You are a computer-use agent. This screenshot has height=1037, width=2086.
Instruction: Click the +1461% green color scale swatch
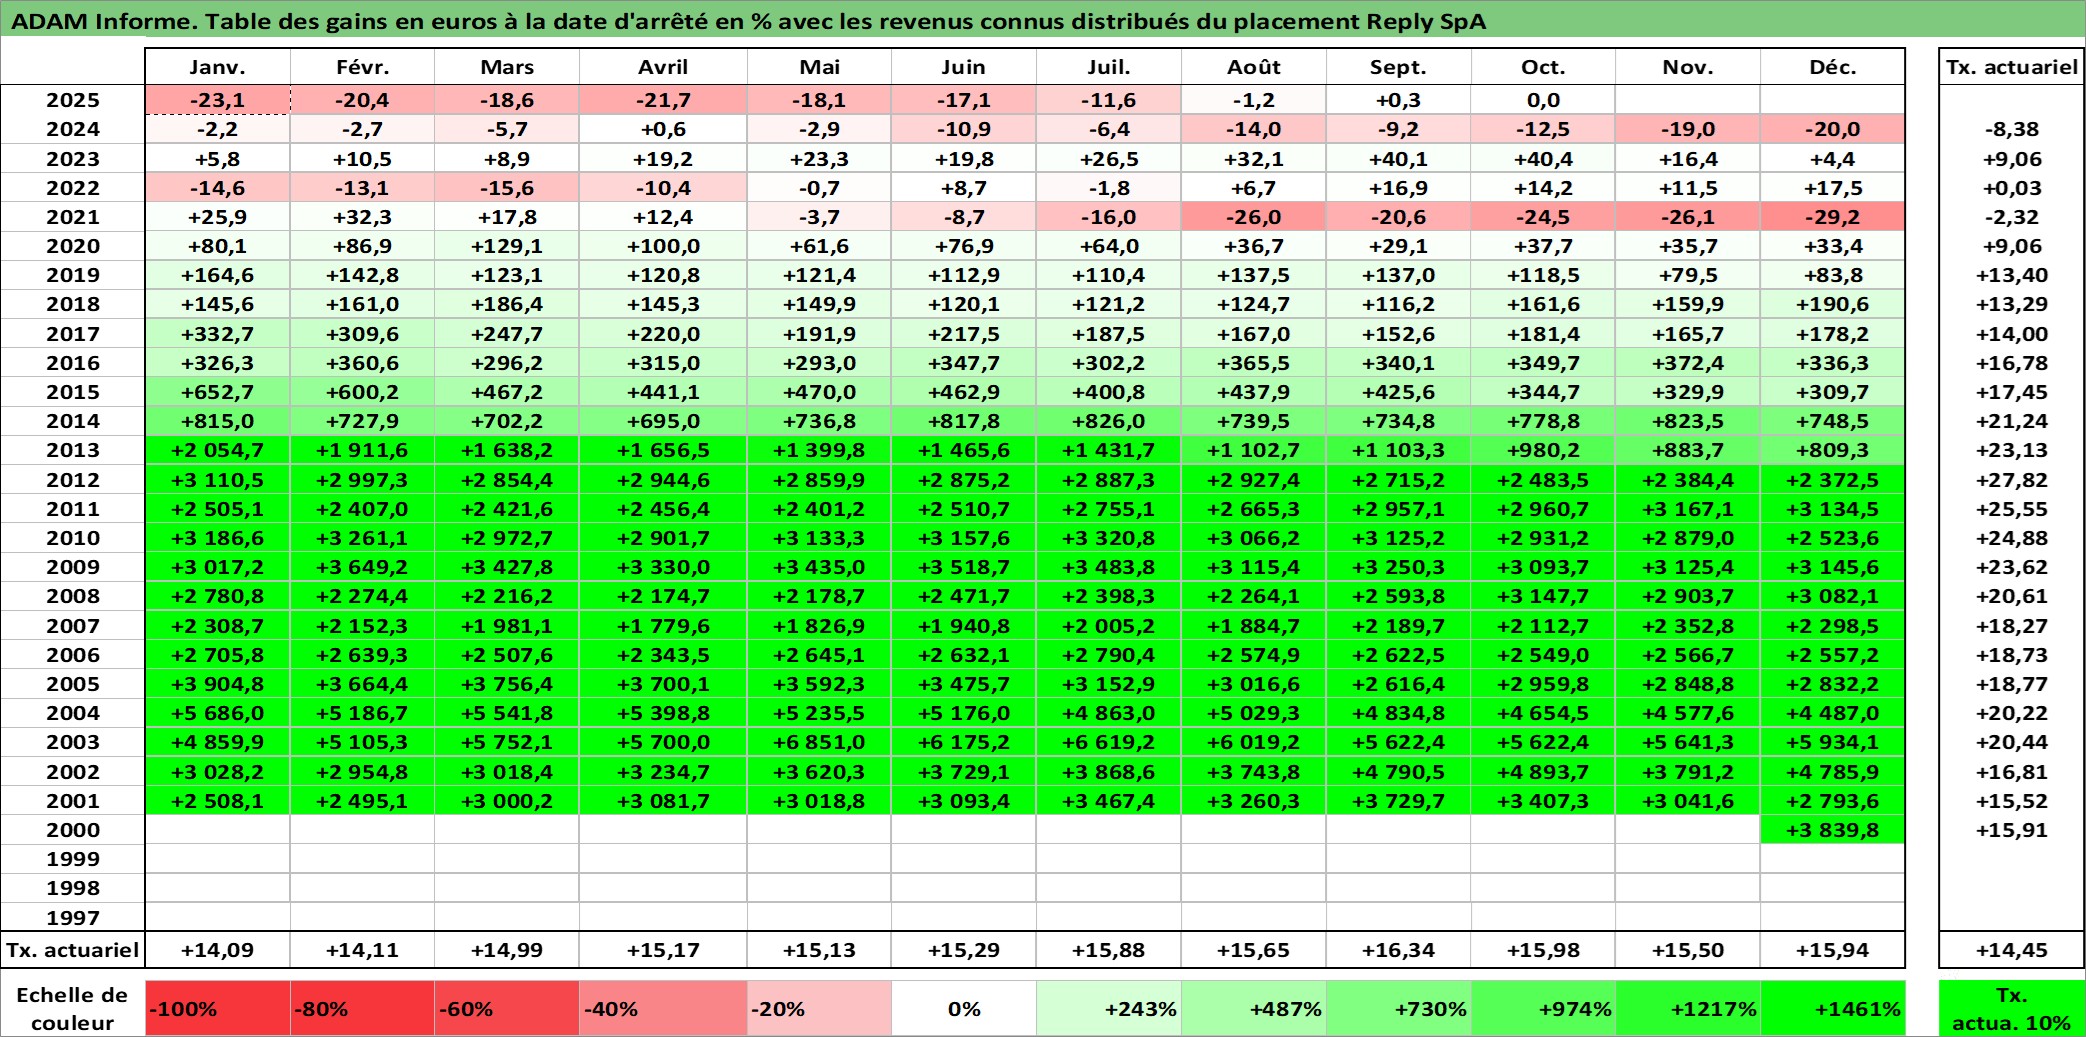click(1833, 1008)
